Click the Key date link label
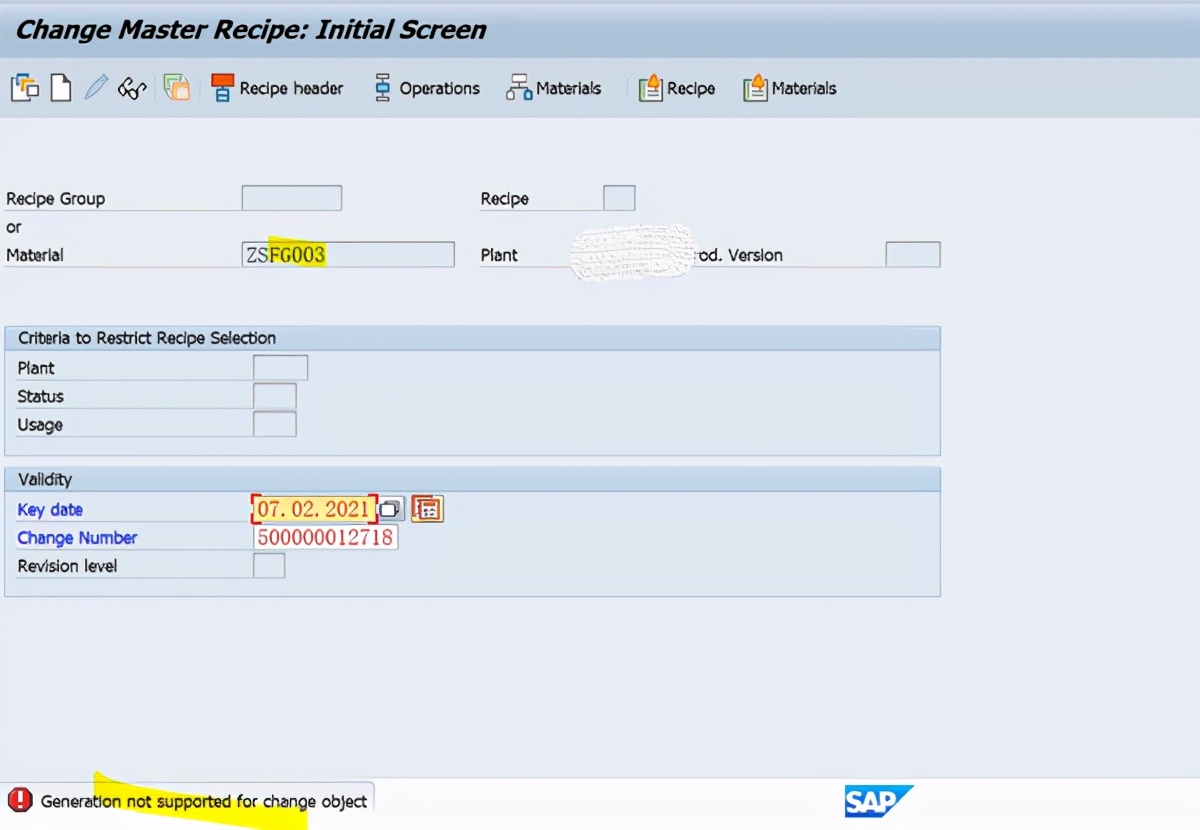 [50, 509]
